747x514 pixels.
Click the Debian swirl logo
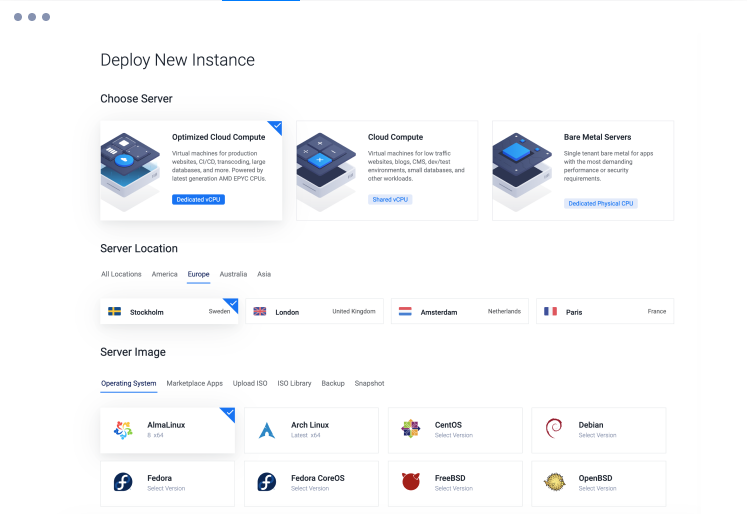554,428
